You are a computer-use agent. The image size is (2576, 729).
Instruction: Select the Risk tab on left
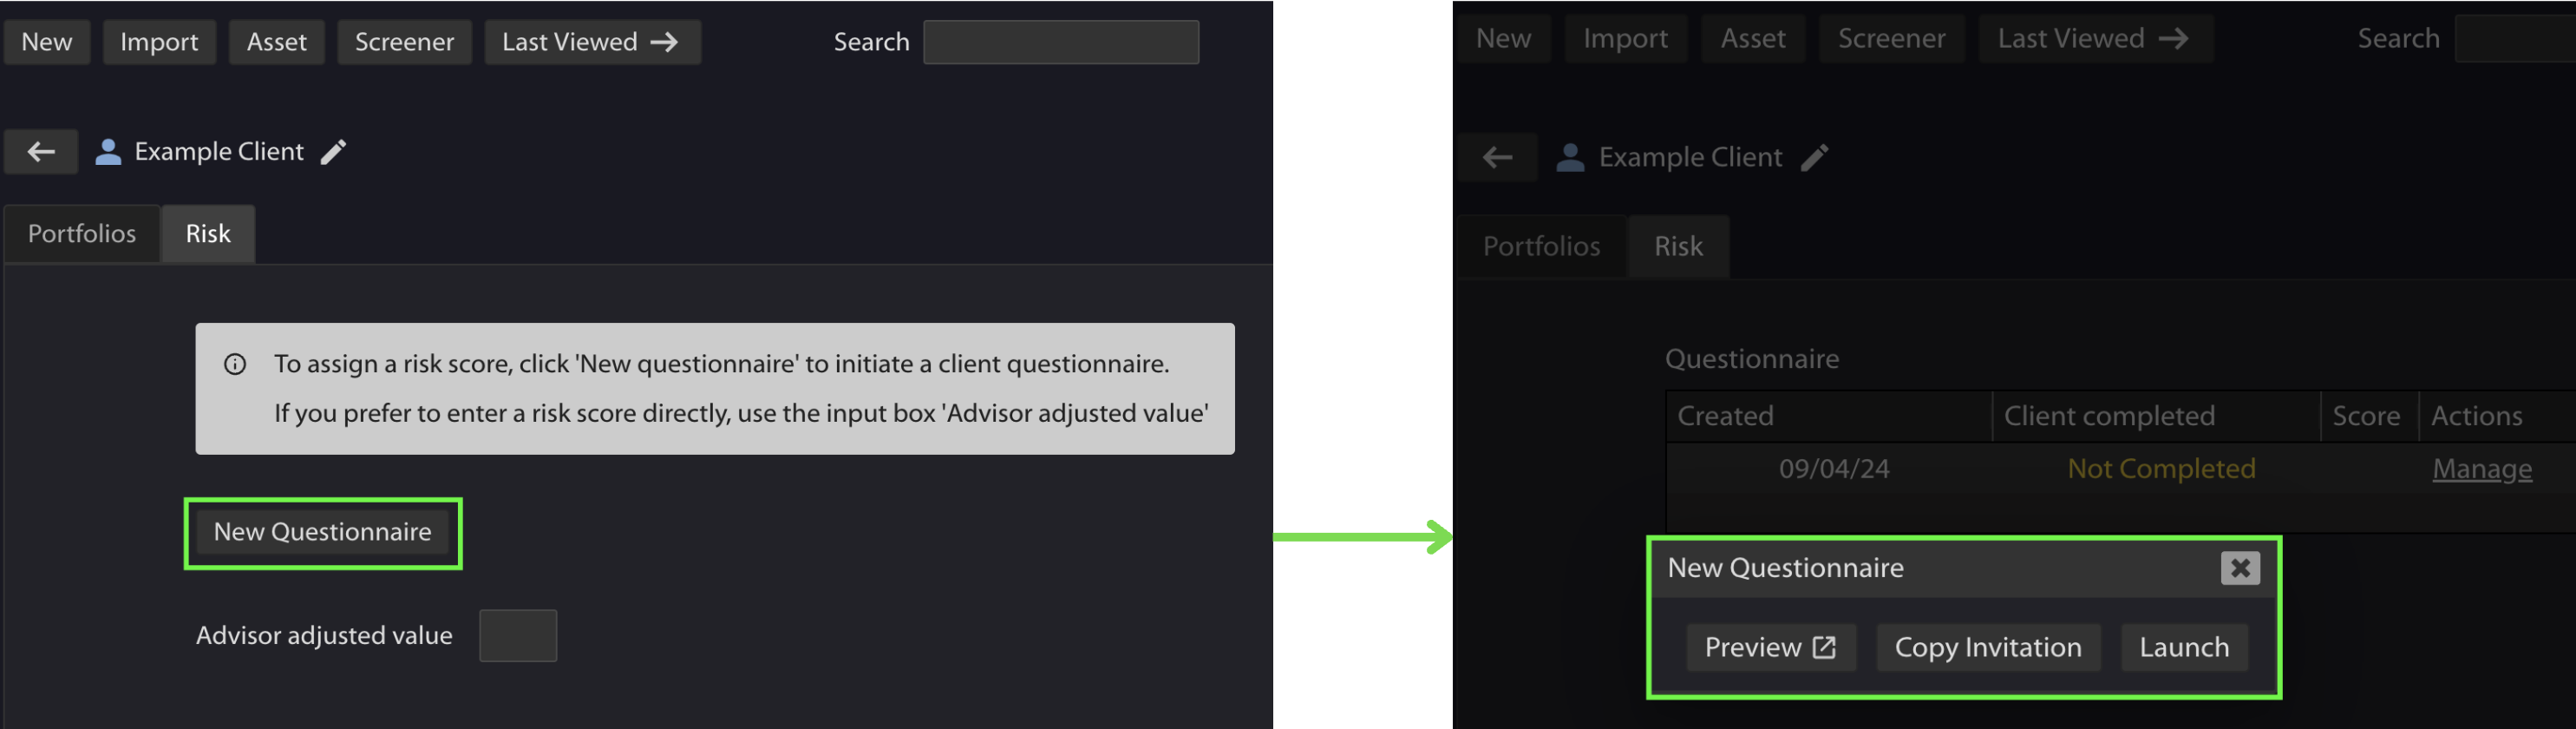pos(208,234)
